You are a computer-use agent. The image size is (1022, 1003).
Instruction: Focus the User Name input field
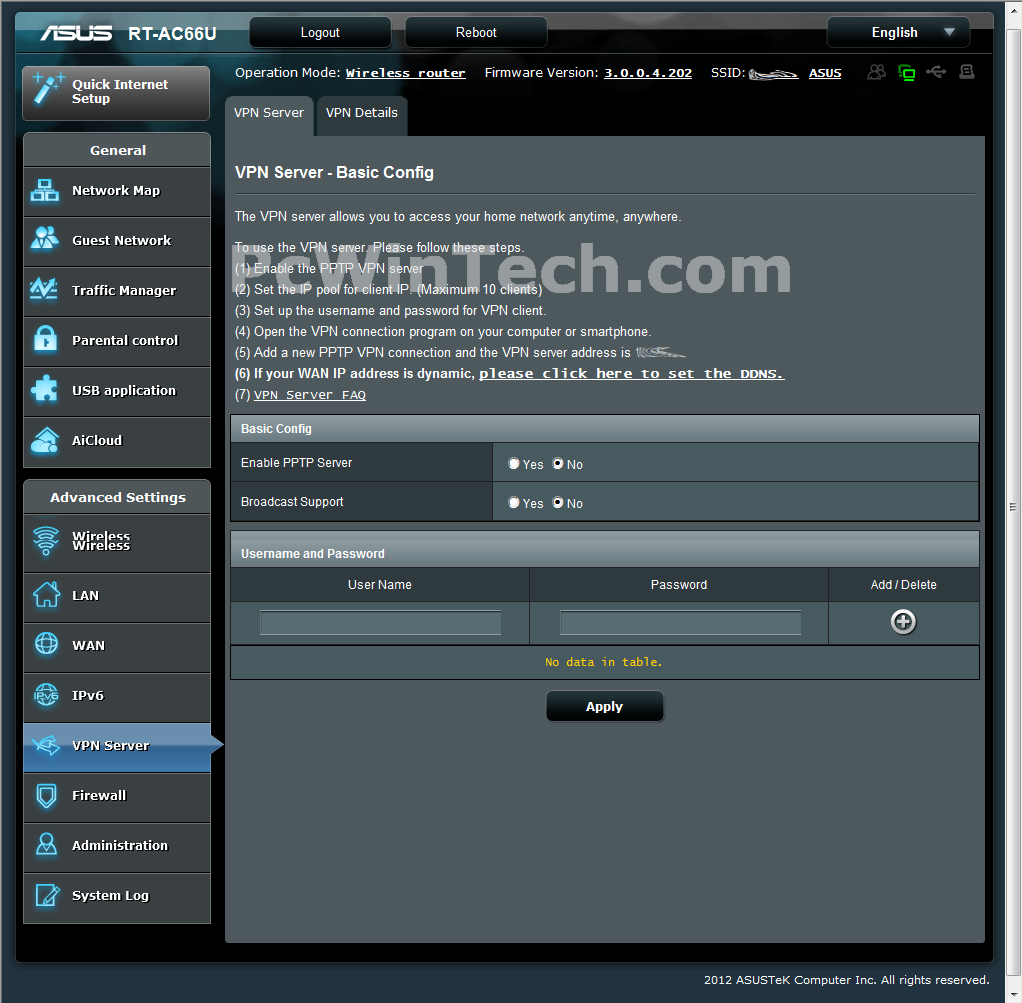[381, 622]
